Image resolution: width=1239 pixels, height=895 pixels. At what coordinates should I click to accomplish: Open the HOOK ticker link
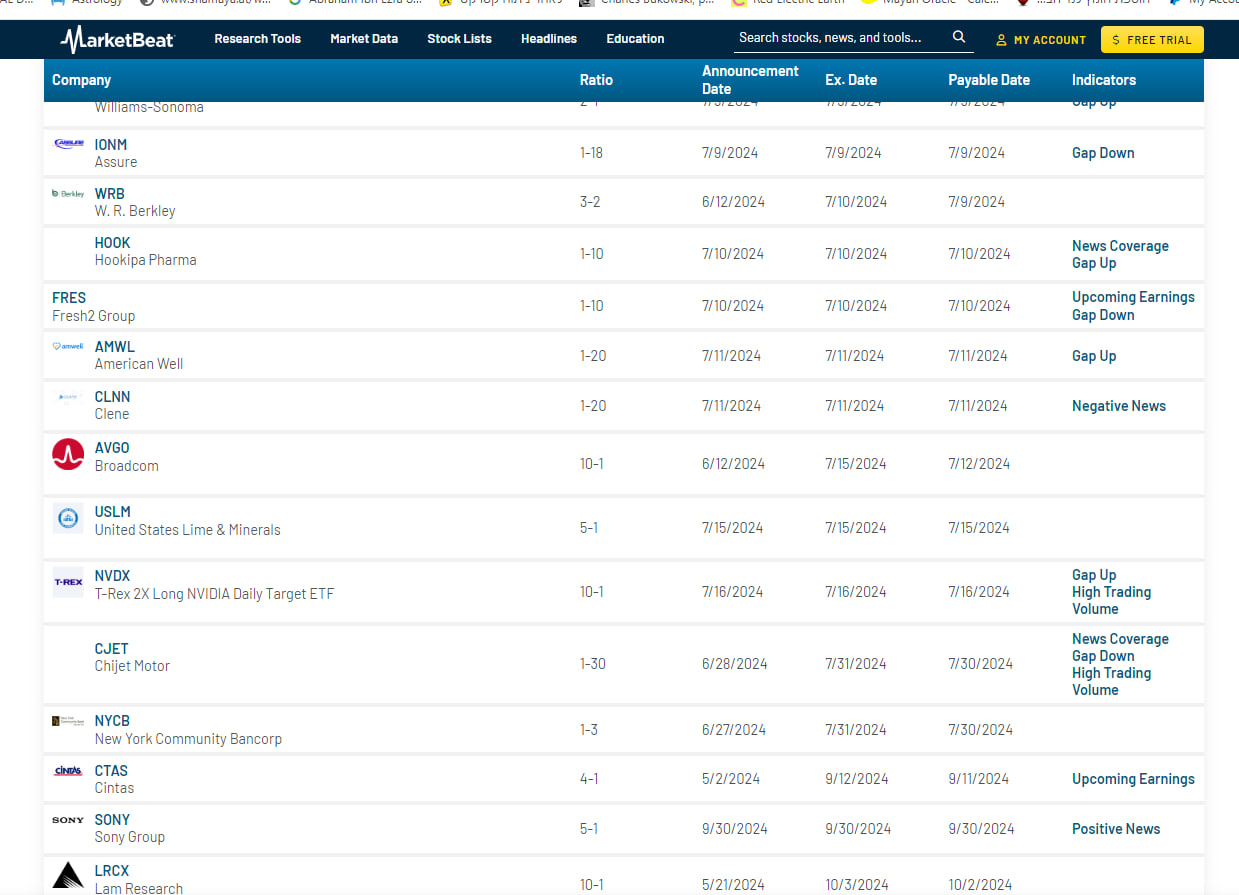pos(113,243)
